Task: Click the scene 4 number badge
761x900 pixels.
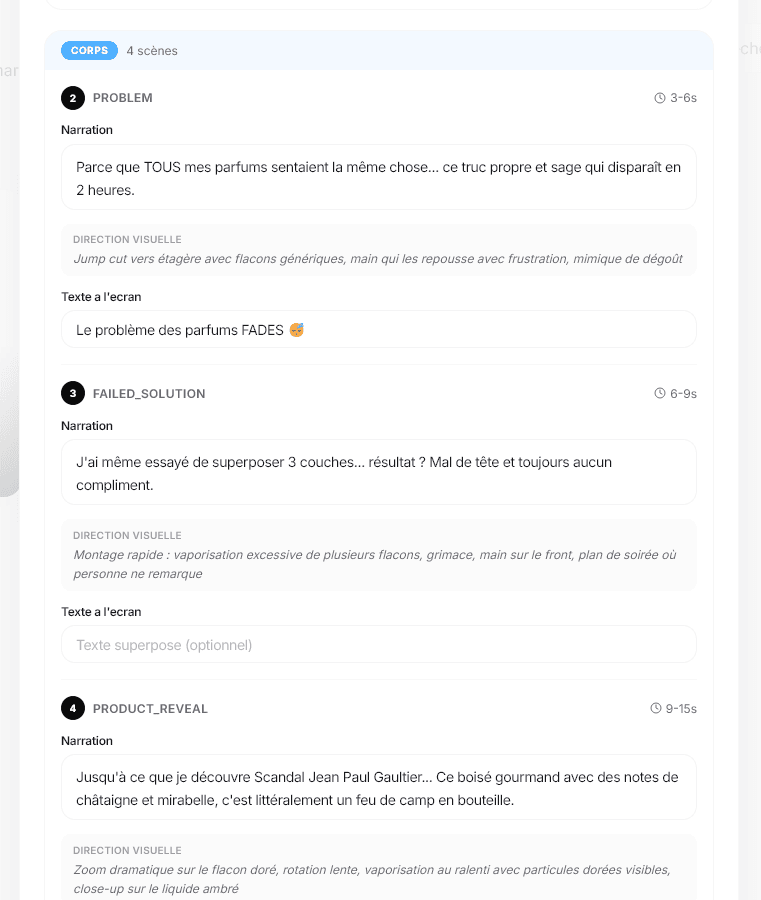Action: tap(73, 709)
